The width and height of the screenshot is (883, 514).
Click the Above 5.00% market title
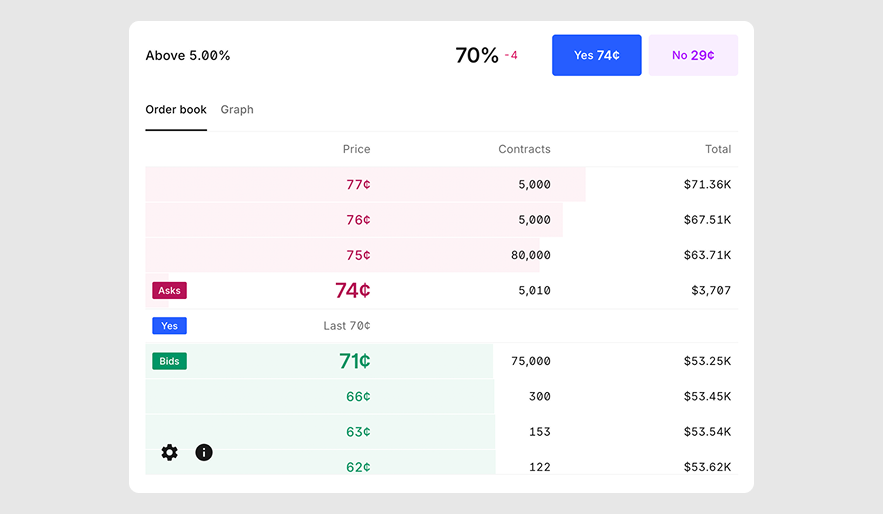(x=188, y=56)
